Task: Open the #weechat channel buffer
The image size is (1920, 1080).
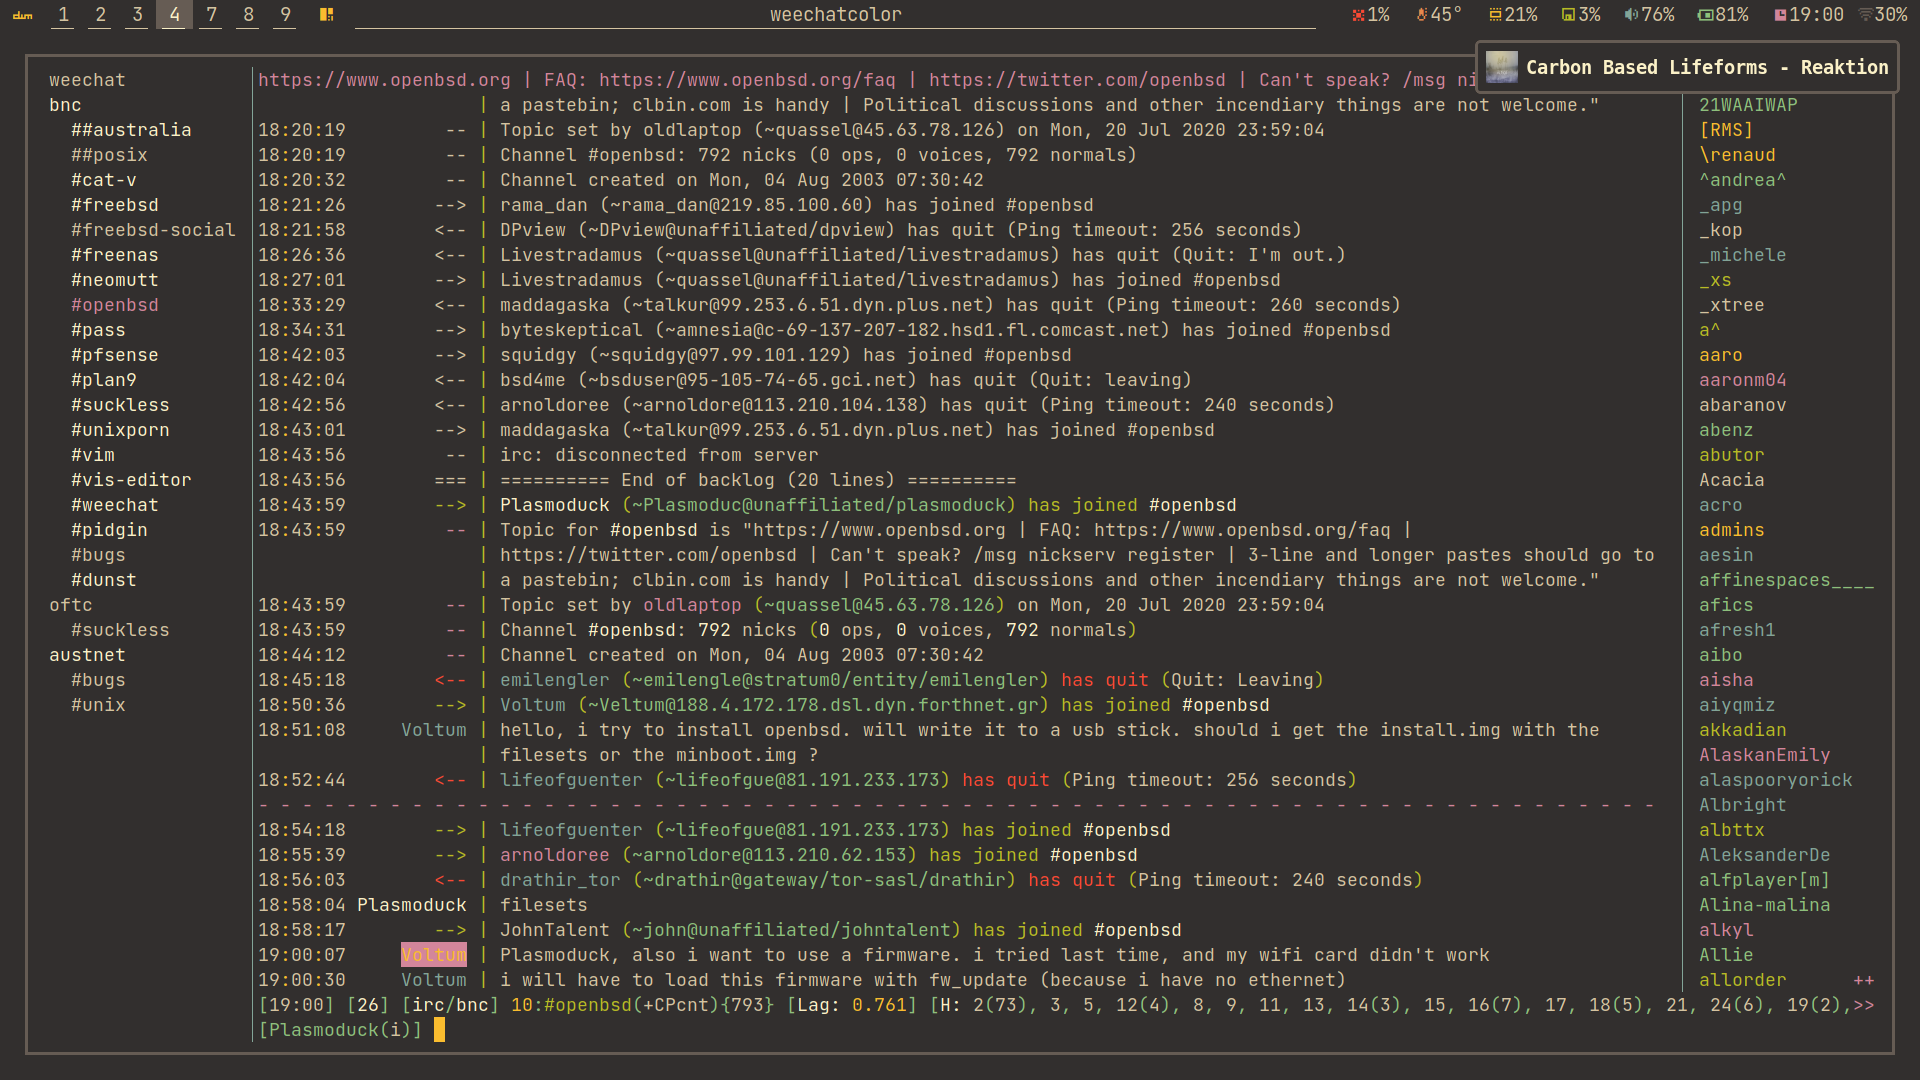Action: [114, 505]
